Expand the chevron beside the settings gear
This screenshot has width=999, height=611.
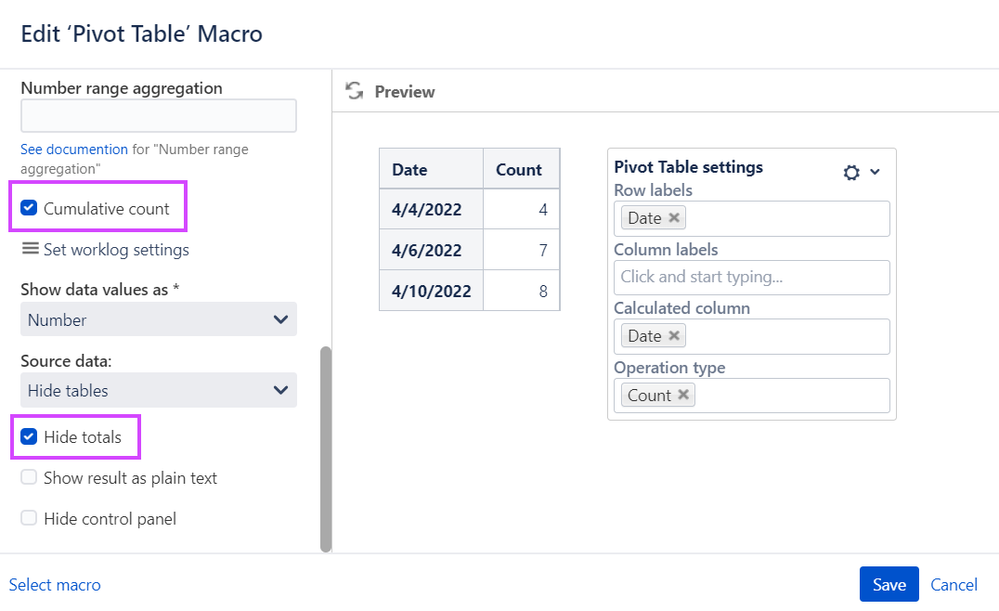coord(875,172)
